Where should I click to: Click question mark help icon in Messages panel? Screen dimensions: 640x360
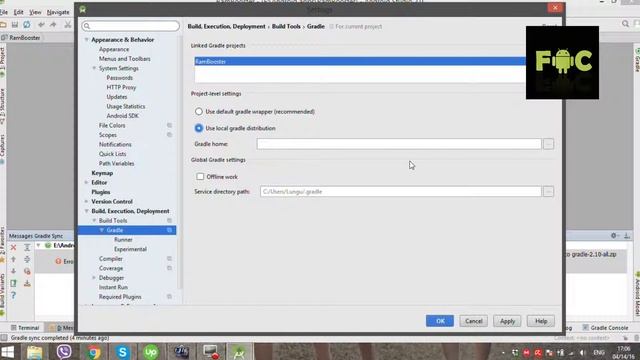click(x=13, y=295)
